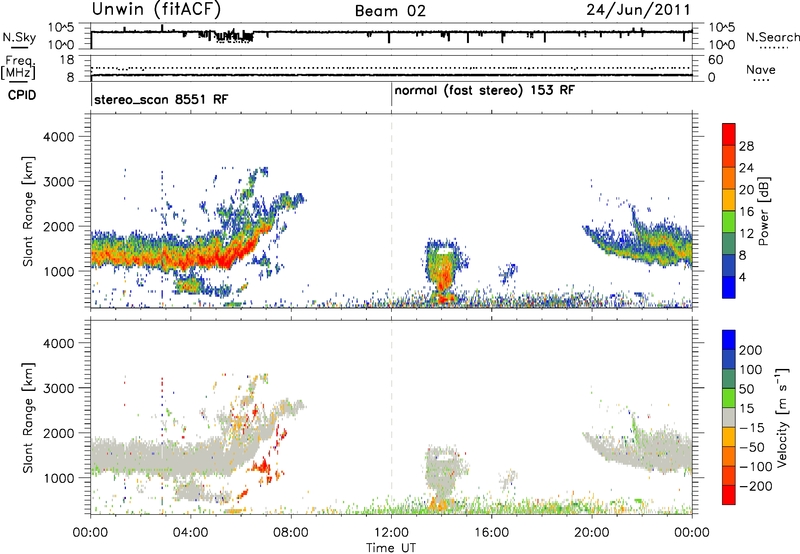The image size is (800, 554).
Task: Click the 'Nave' legend label
Action: pyautogui.click(x=761, y=69)
